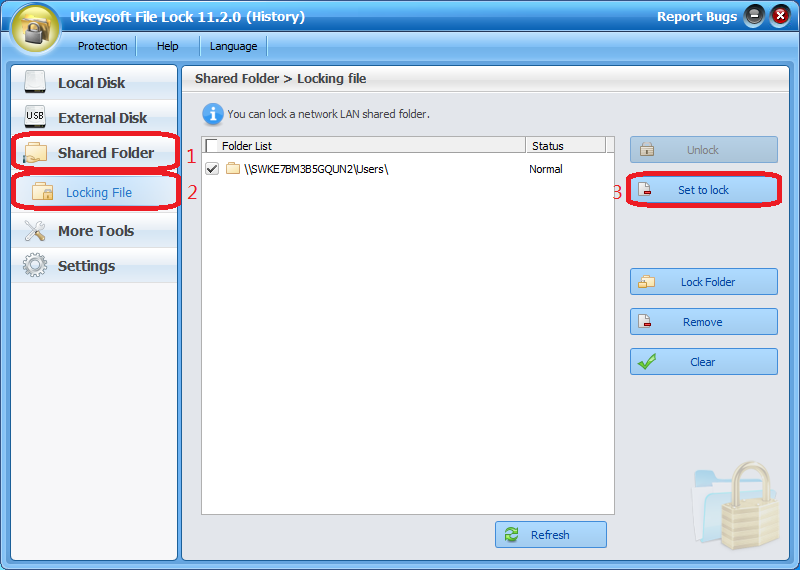Click the Set to lock button

(704, 190)
